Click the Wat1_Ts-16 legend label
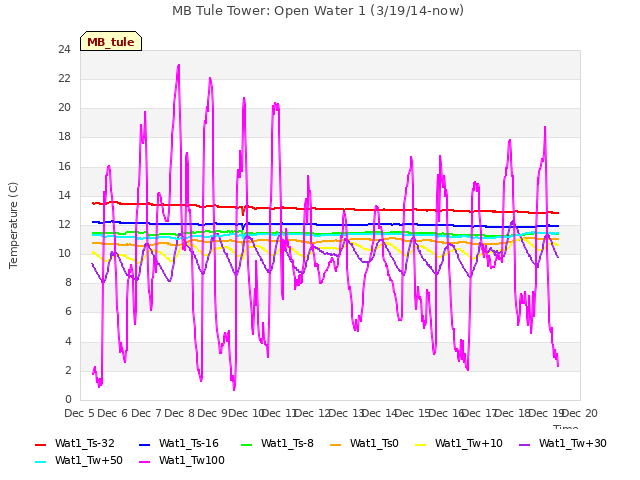Image resolution: width=640 pixels, height=480 pixels. [x=189, y=443]
